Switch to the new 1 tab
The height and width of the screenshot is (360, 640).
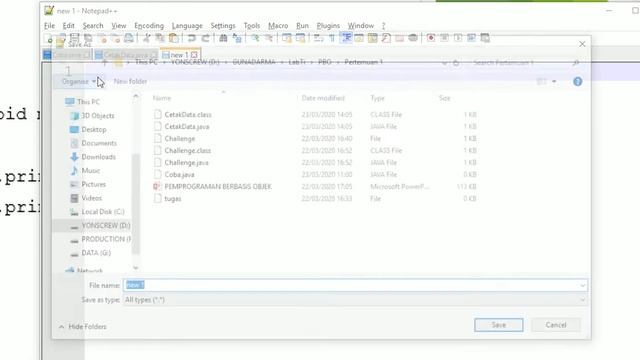pyautogui.click(x=179, y=55)
